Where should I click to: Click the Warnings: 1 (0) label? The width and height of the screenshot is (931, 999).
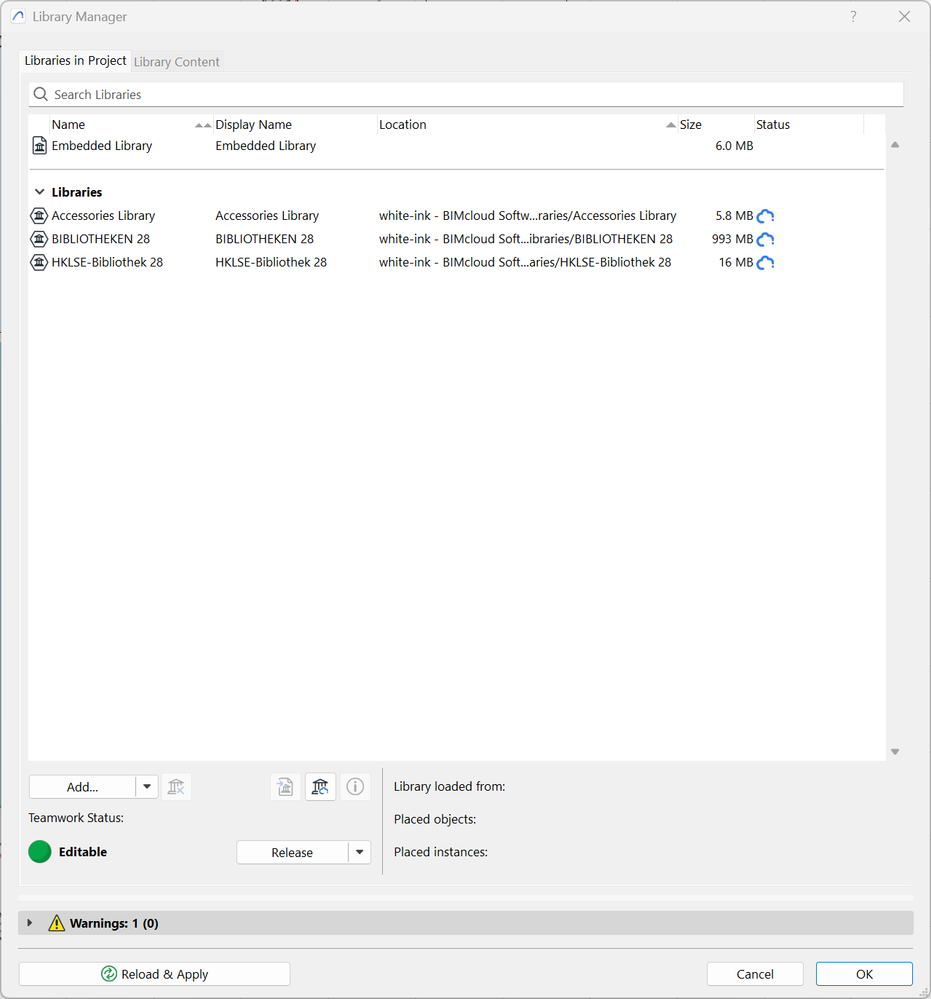pos(114,923)
